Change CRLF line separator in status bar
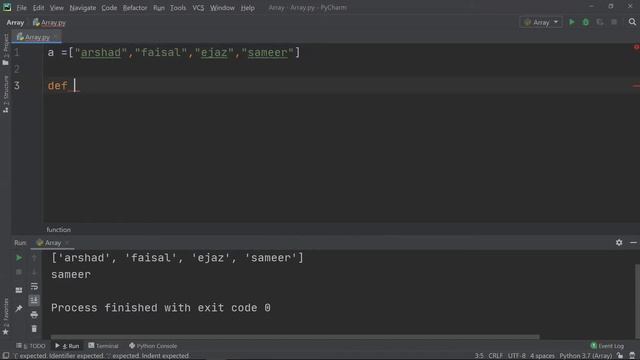 click(x=496, y=356)
